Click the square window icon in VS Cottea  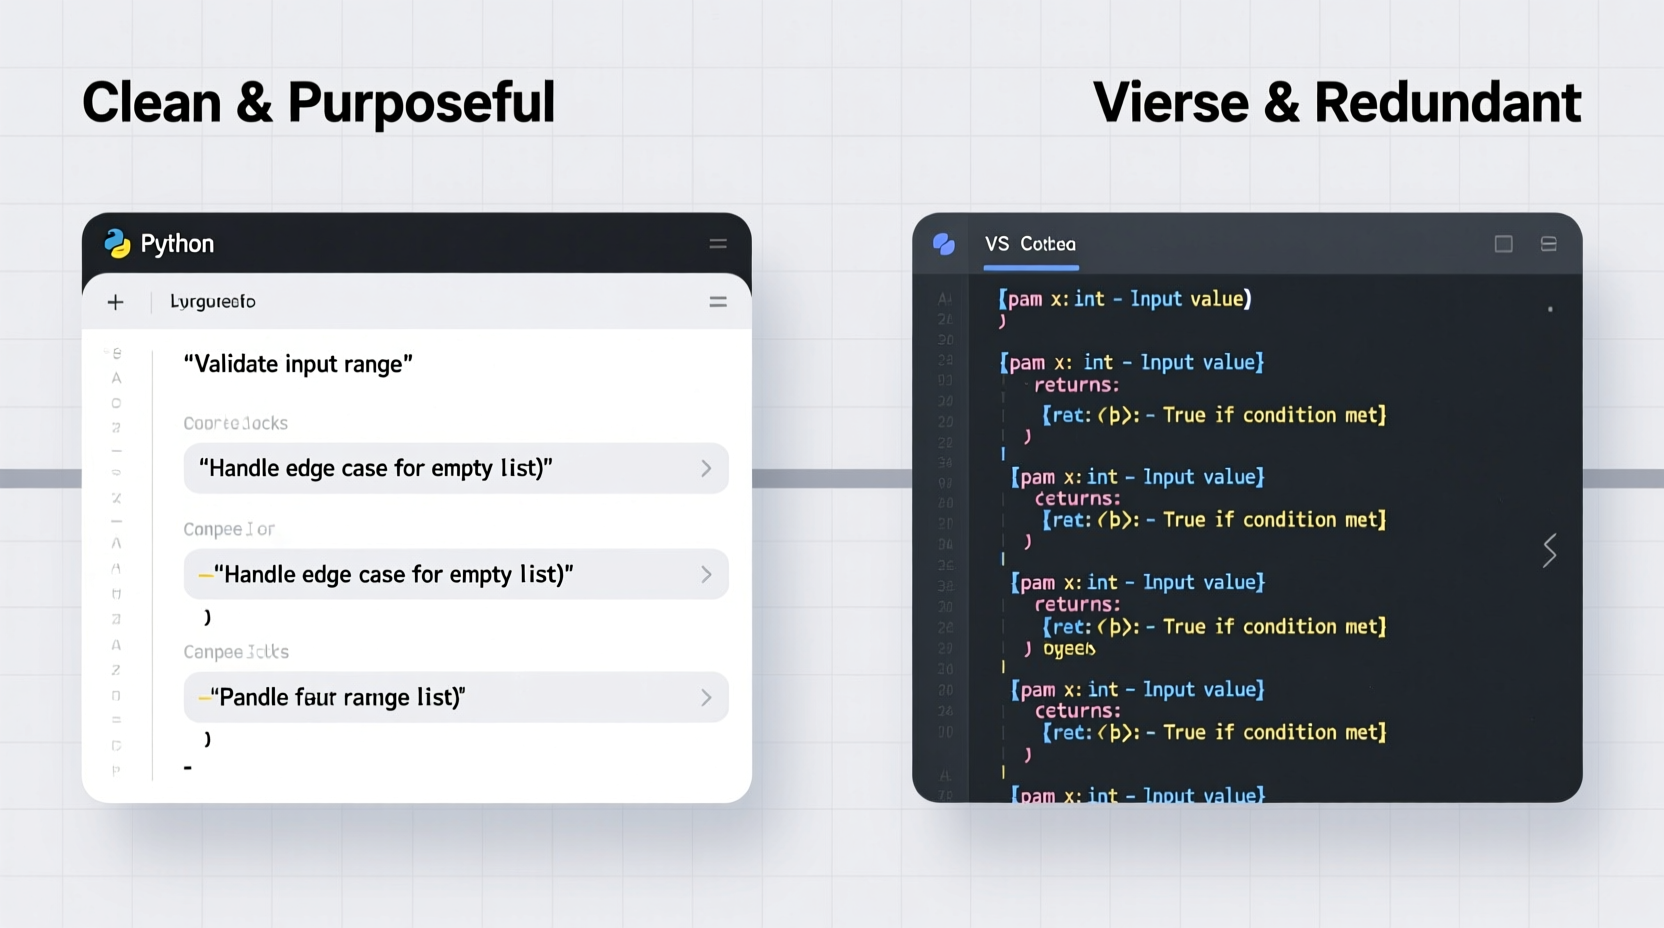[x=1504, y=244]
